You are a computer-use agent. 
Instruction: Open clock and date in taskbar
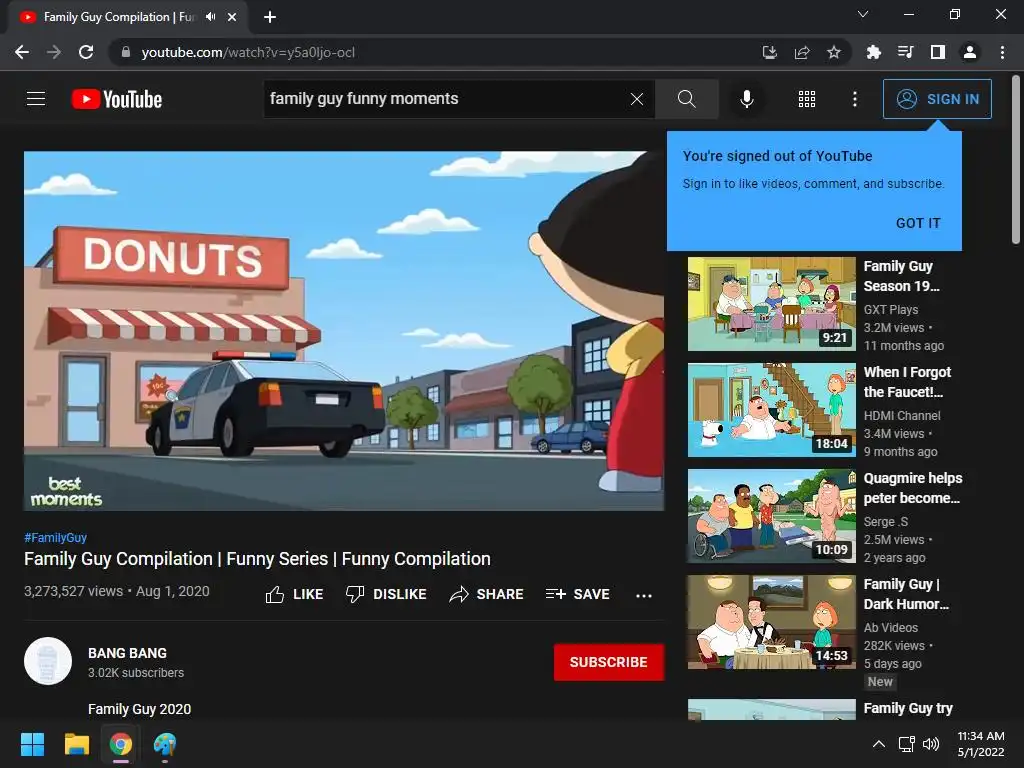pyautogui.click(x=981, y=744)
